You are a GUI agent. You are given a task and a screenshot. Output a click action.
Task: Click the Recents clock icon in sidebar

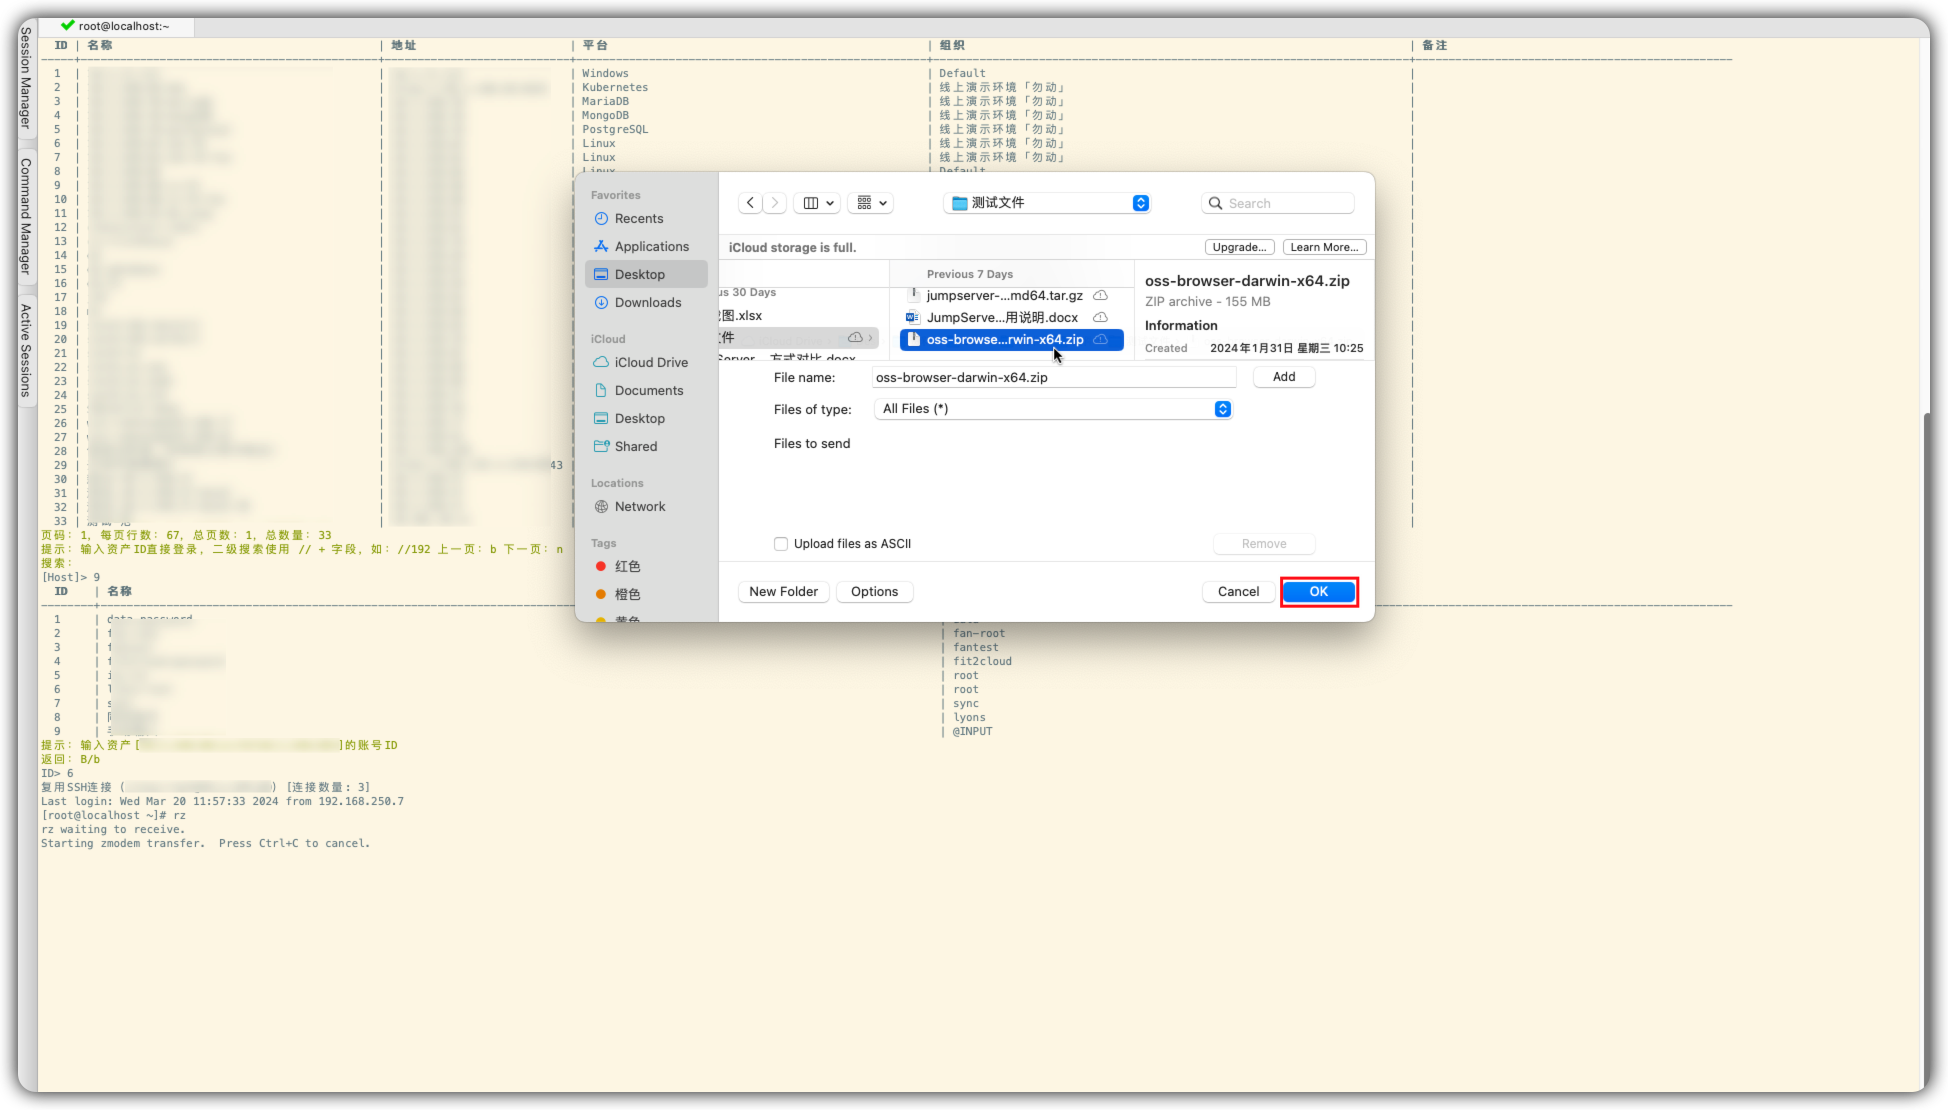coord(601,219)
